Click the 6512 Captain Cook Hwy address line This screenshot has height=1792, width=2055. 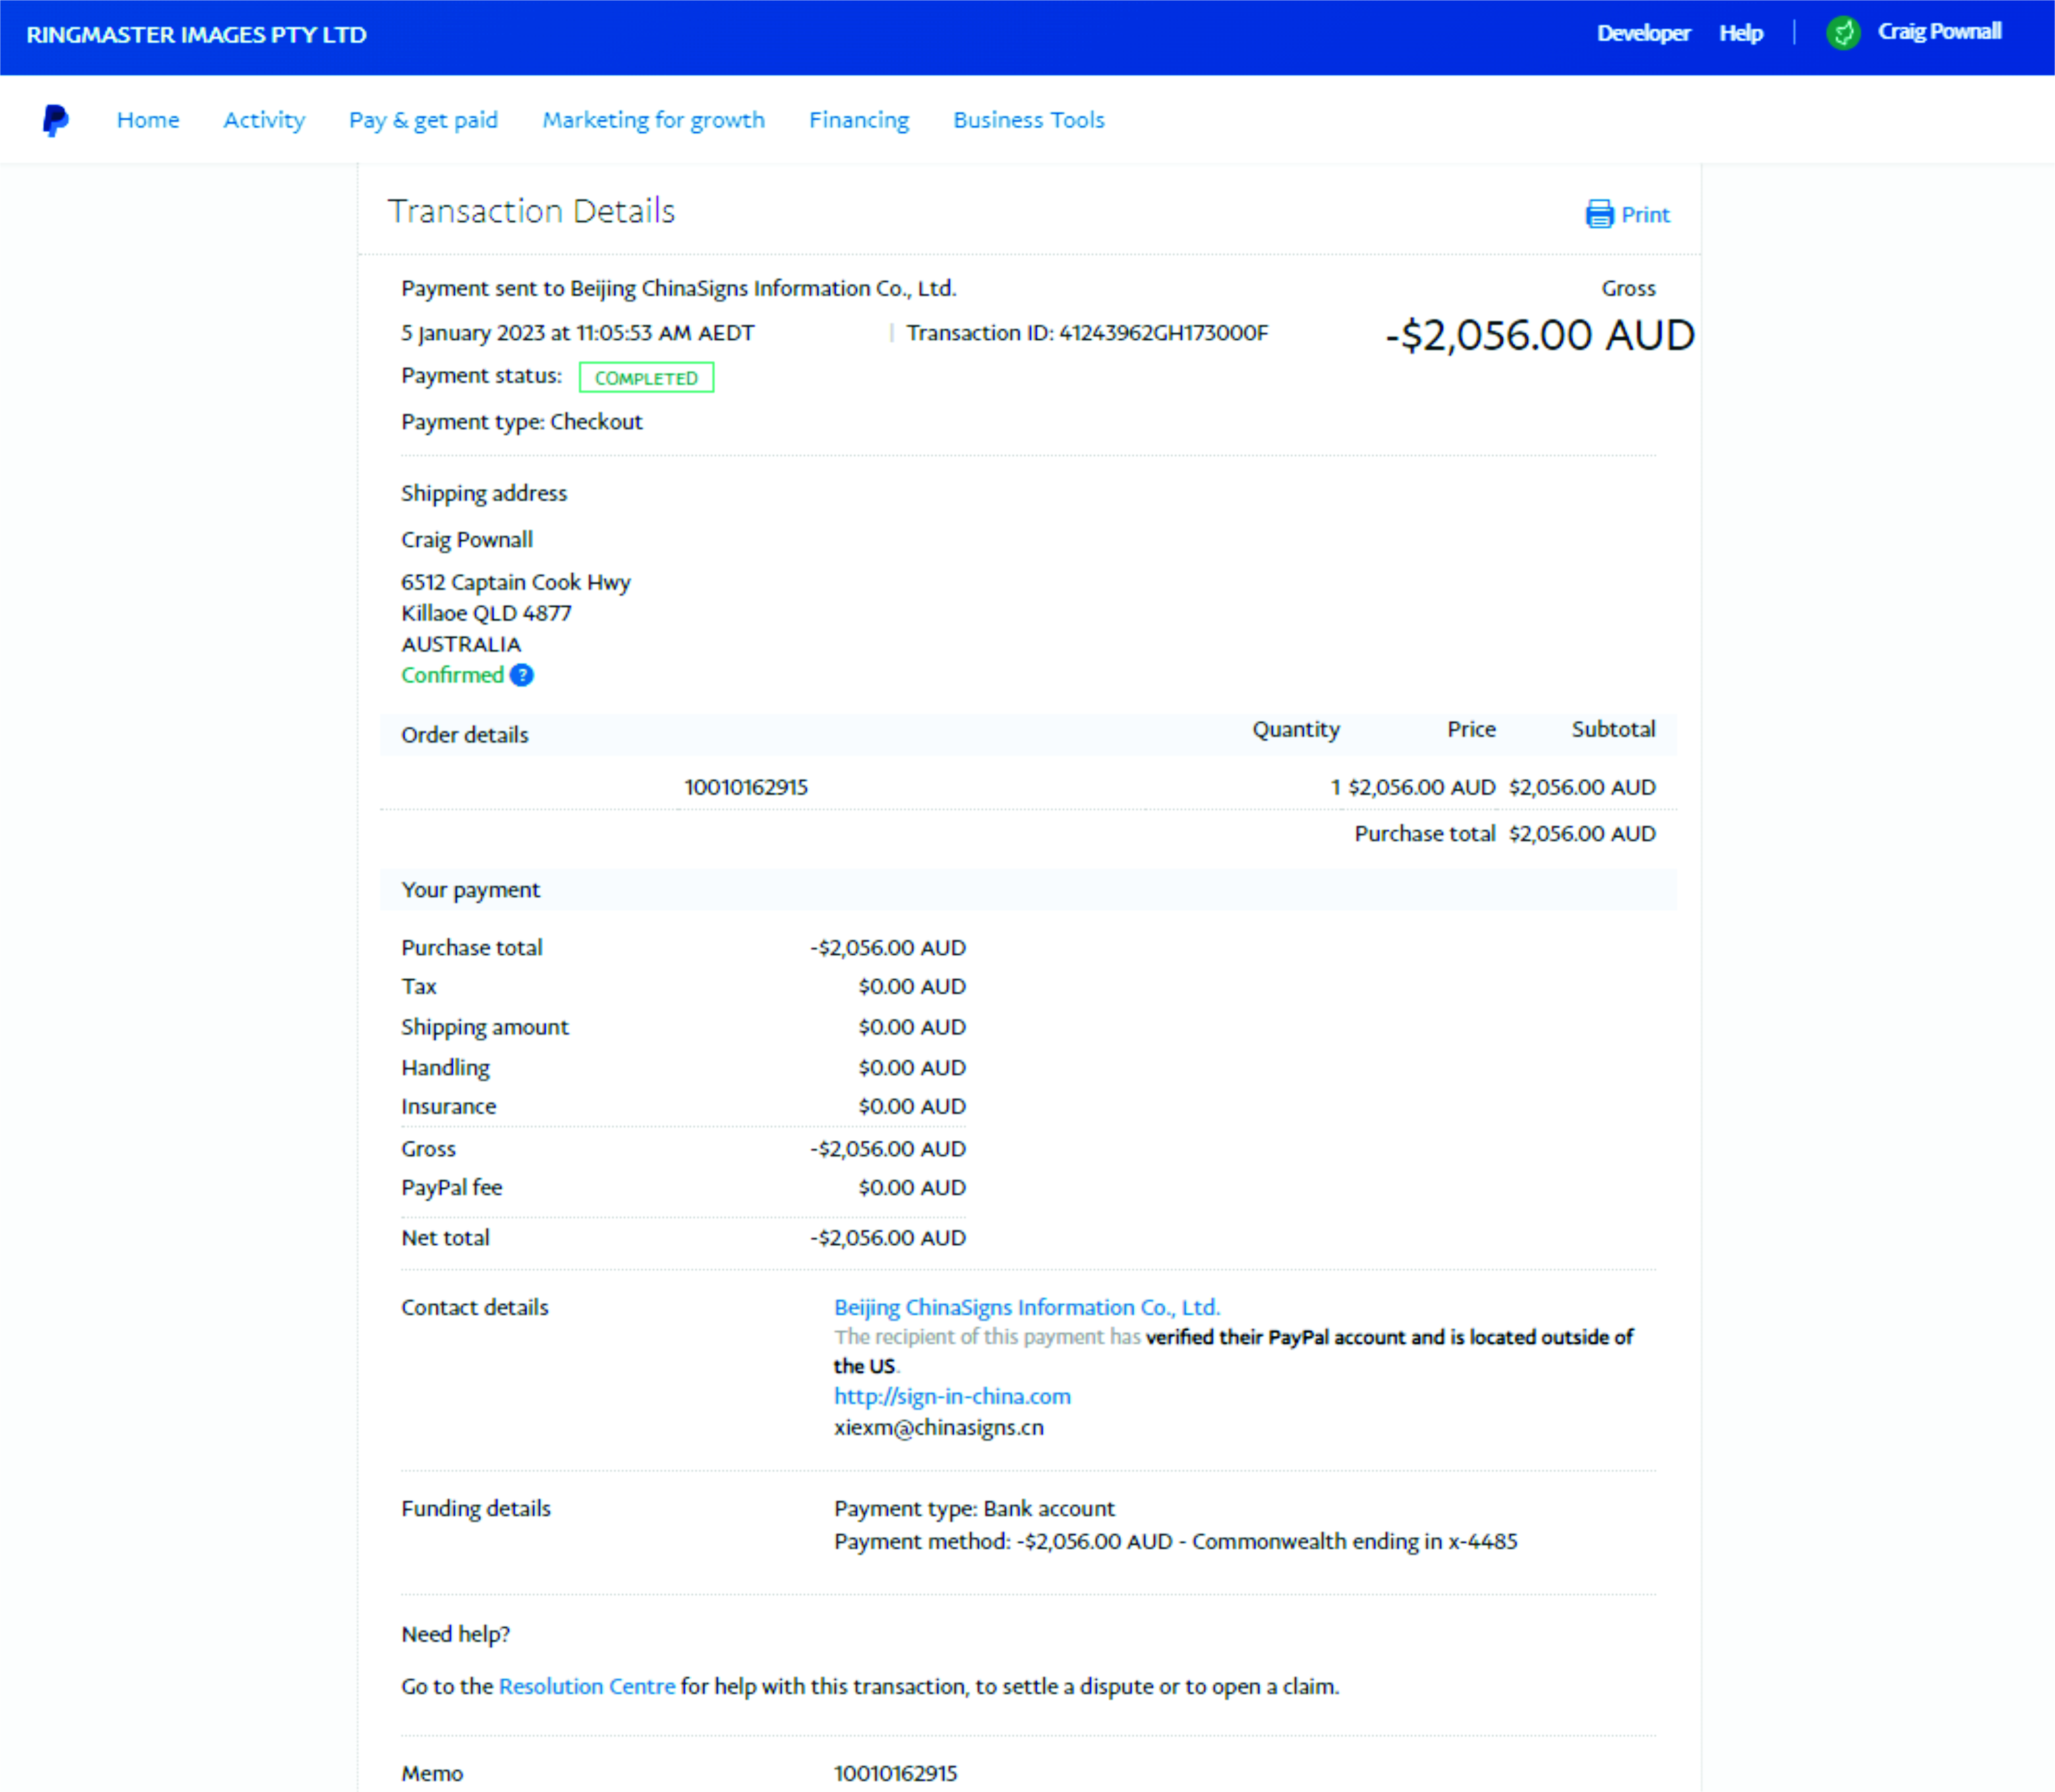pyautogui.click(x=516, y=582)
